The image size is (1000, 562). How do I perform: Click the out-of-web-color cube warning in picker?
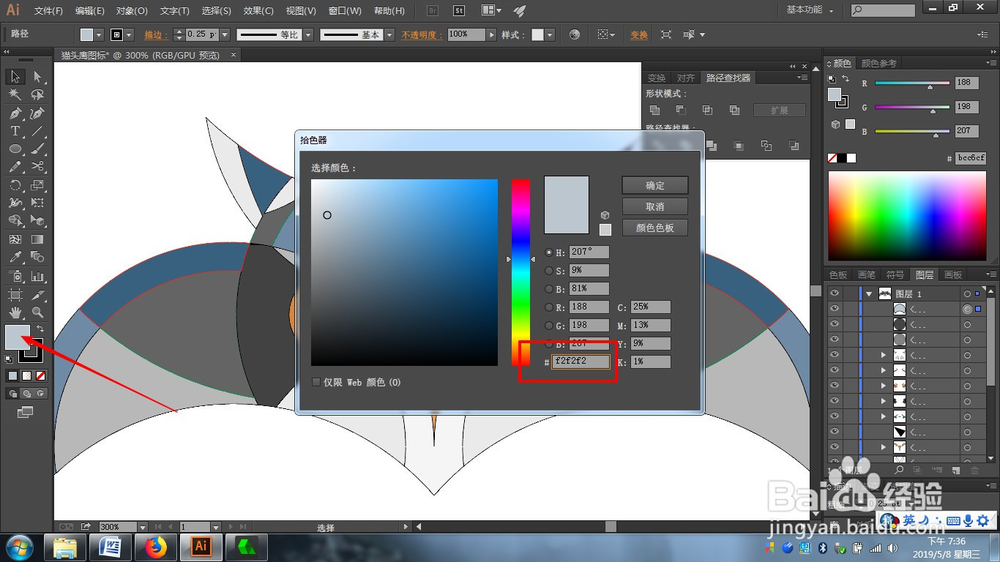[605, 216]
